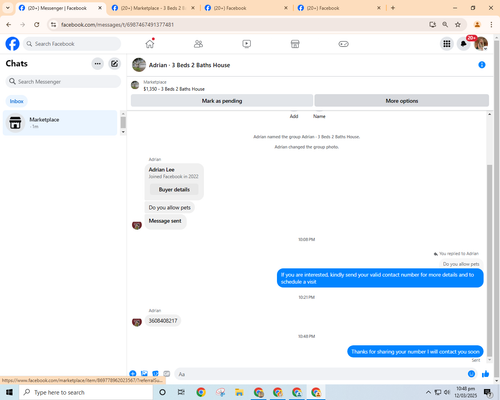
Task: Open the Marketplace storefront icon in top bar
Action: [295, 44]
